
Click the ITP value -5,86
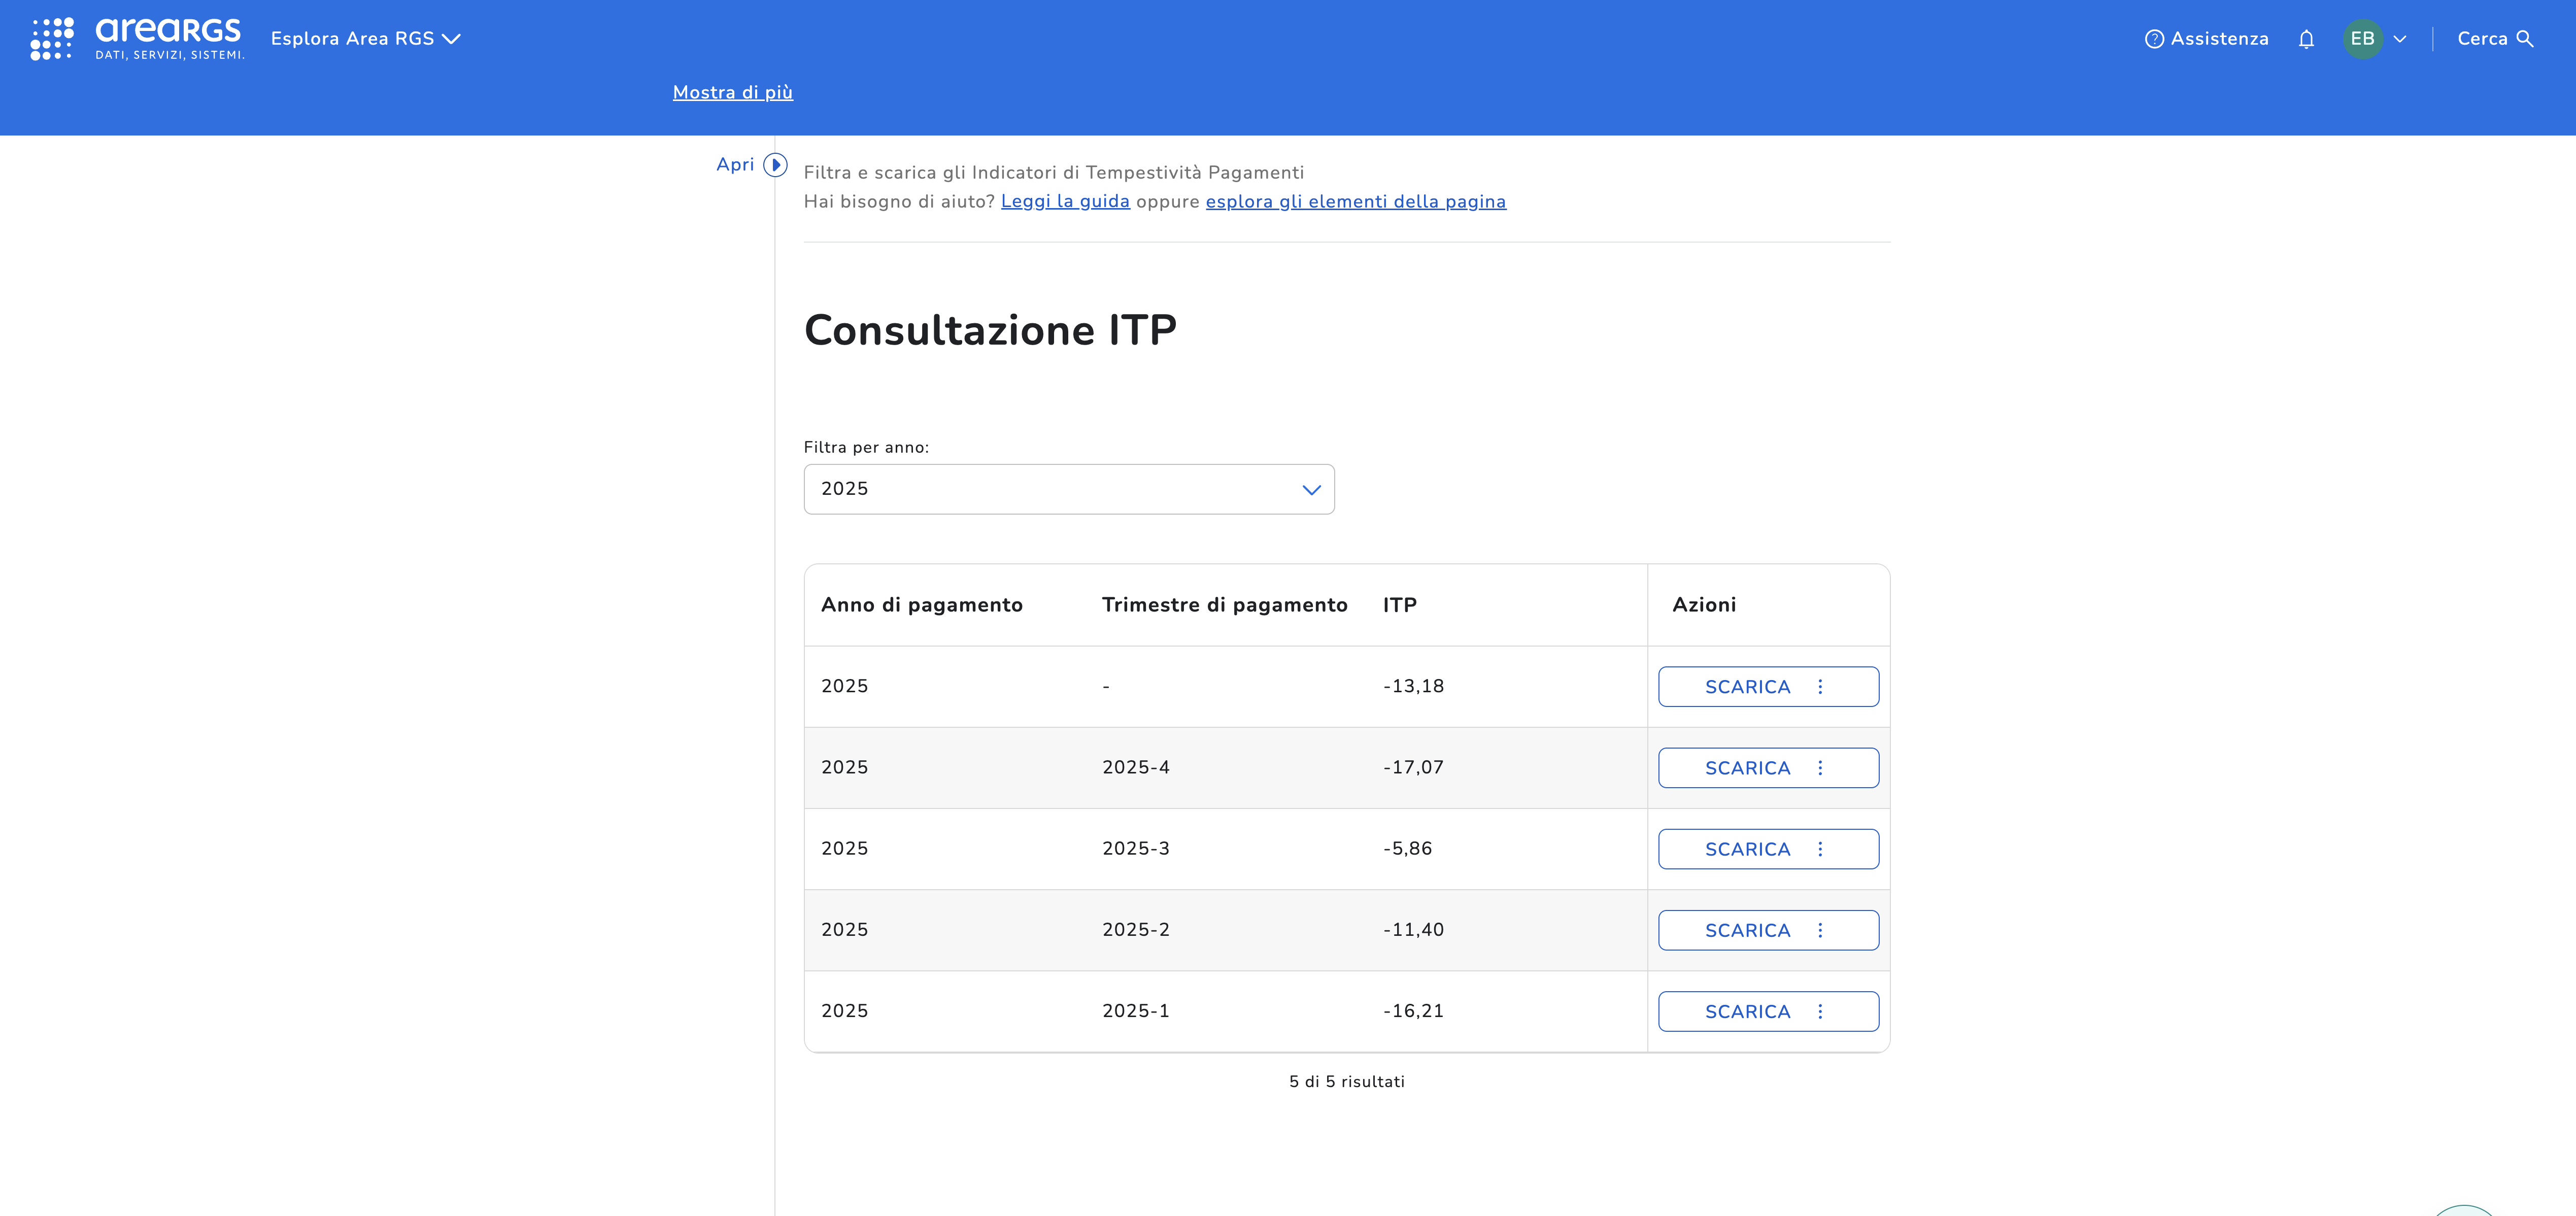[1408, 848]
